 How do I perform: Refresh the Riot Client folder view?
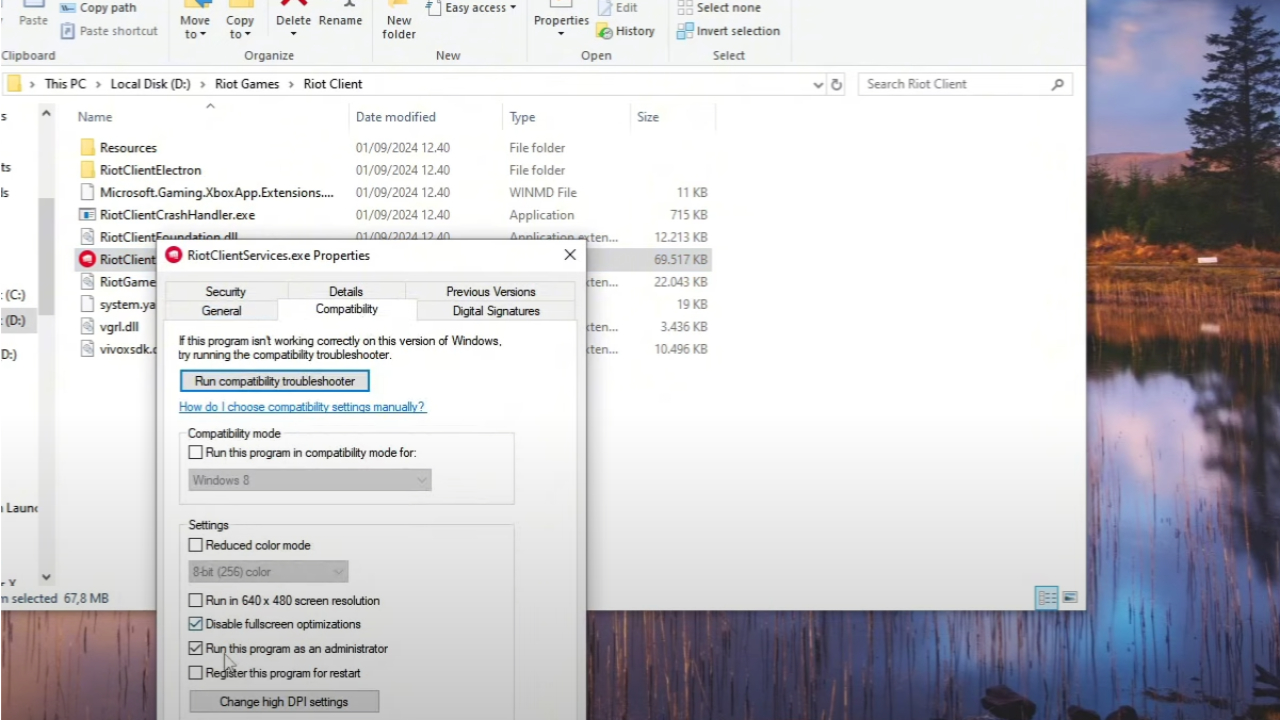(x=837, y=85)
